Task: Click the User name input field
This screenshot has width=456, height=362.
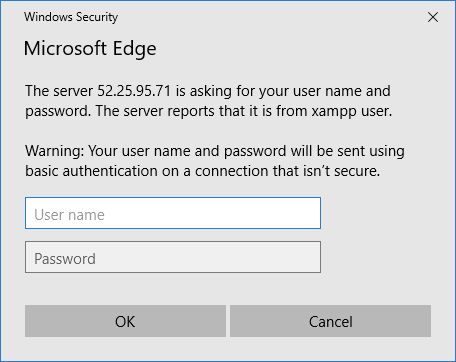Action: tap(173, 213)
